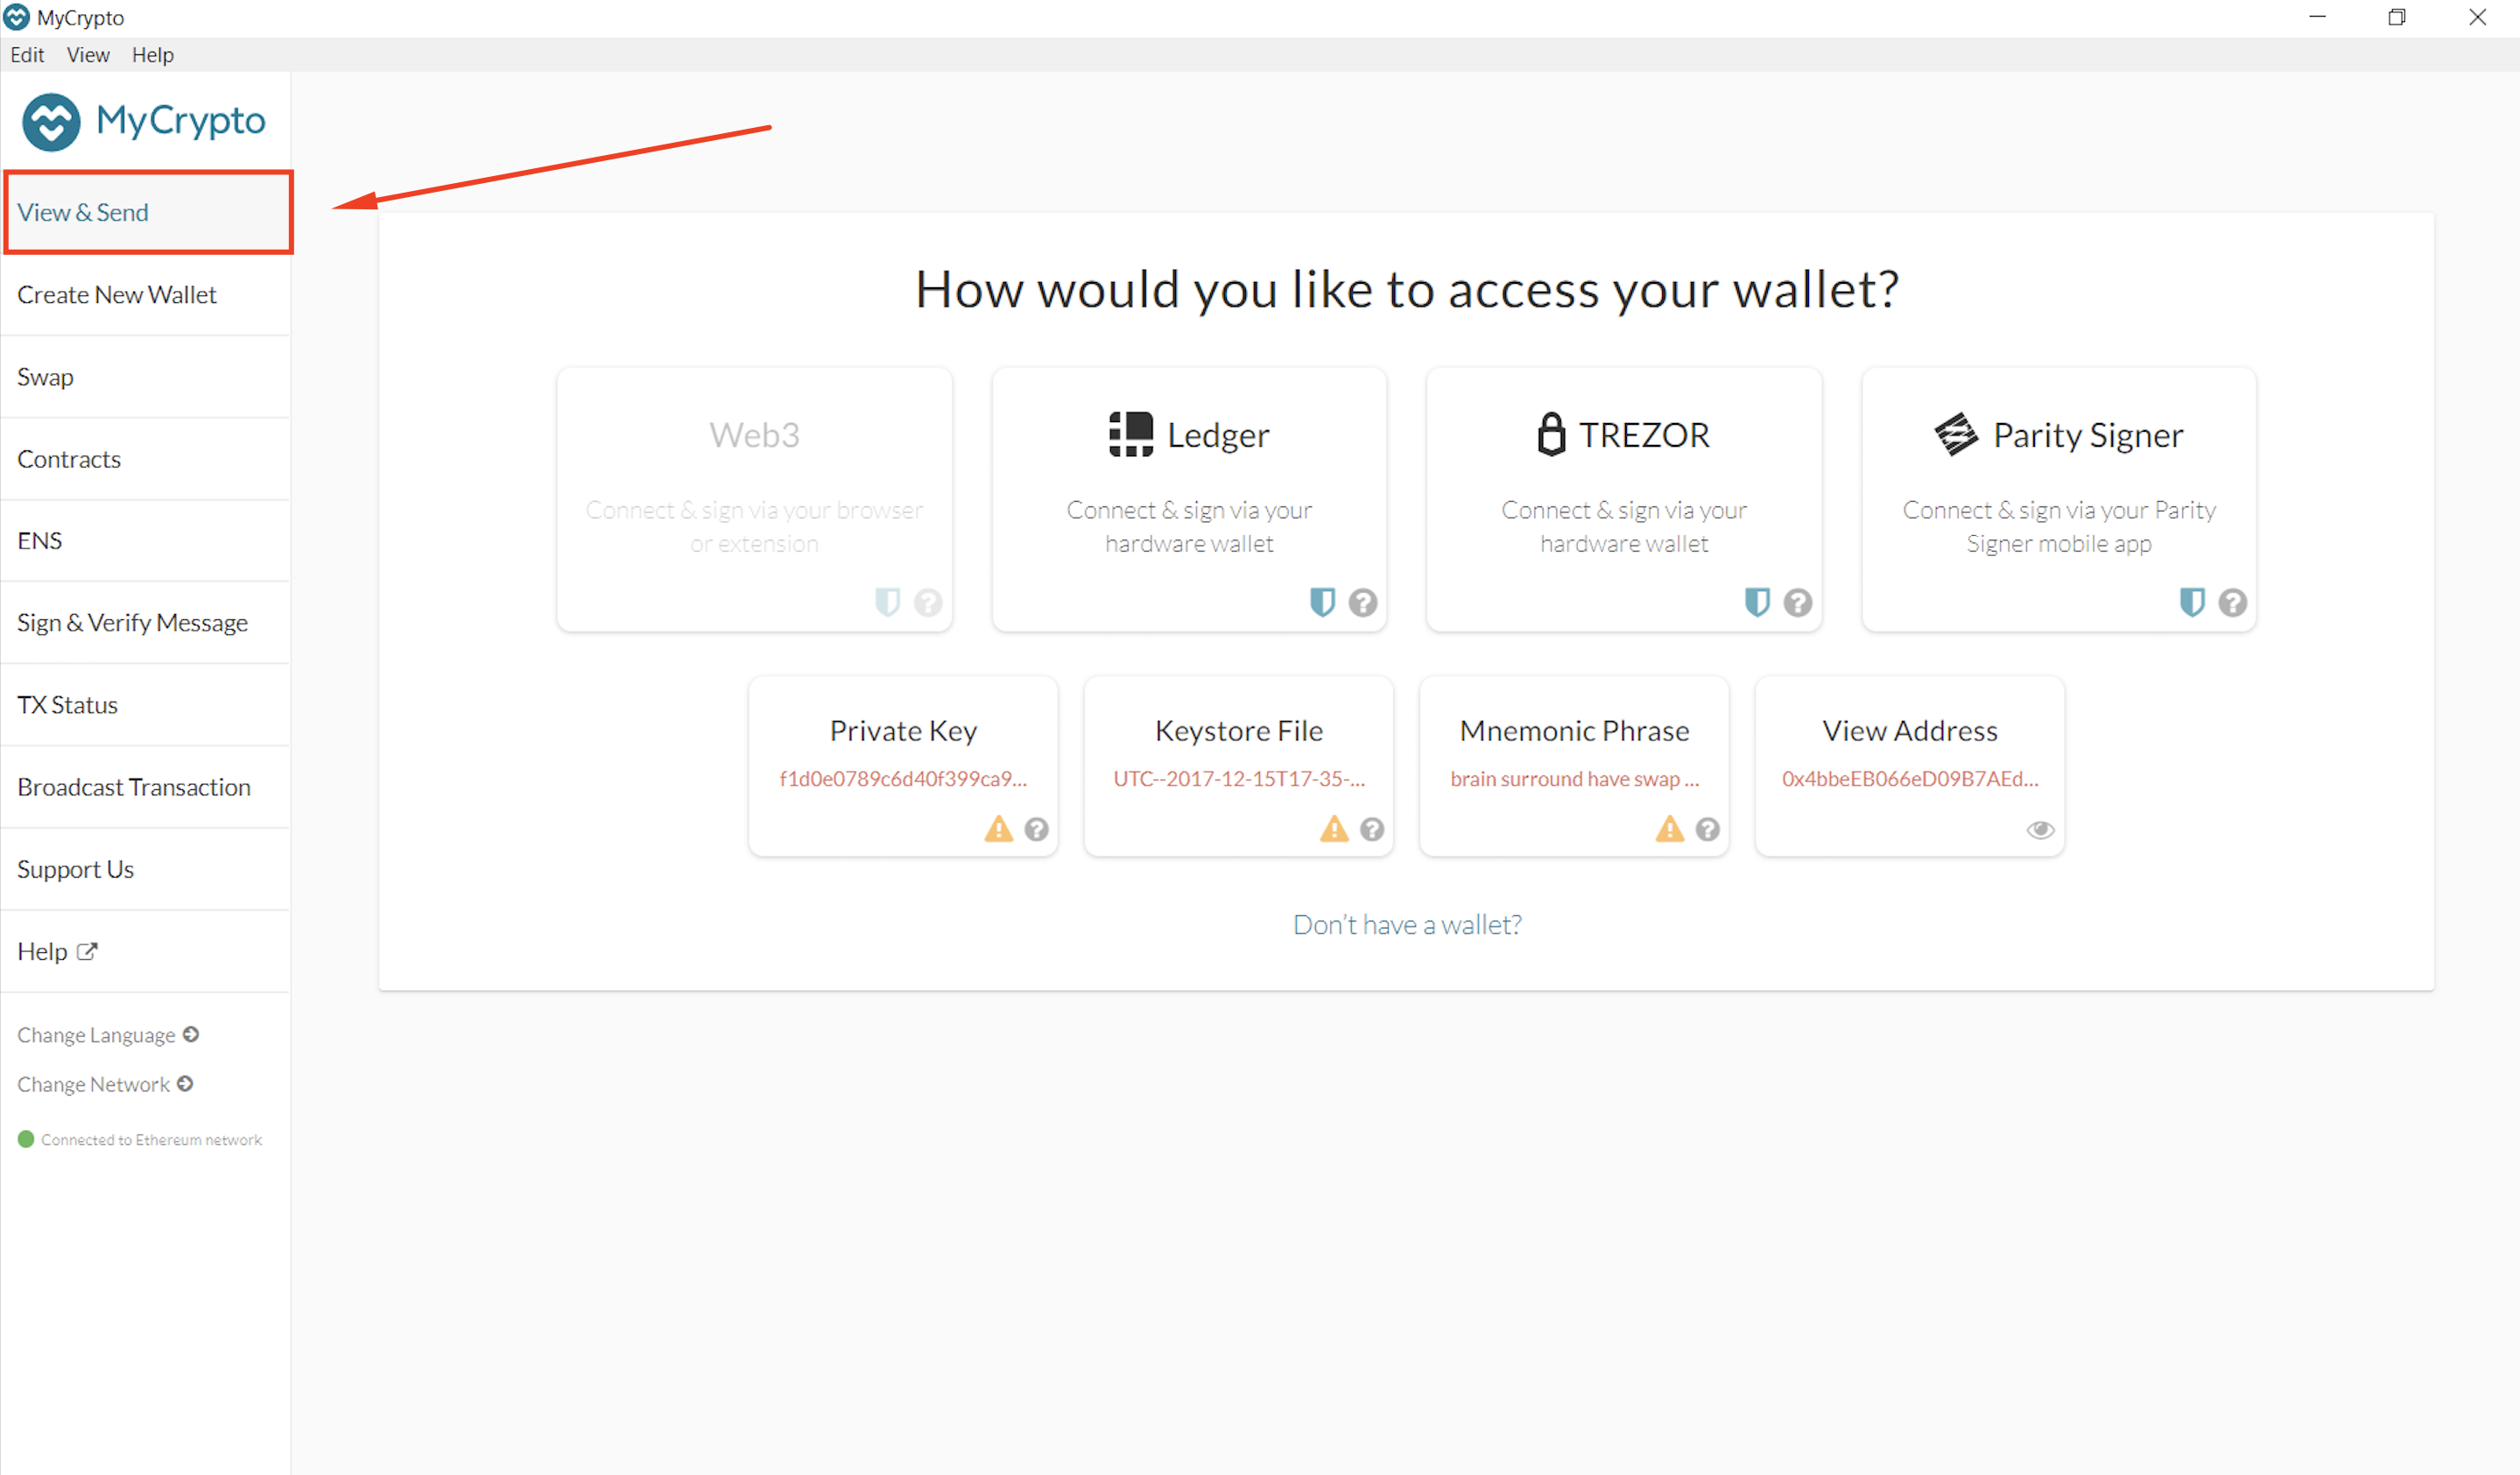Choose the TREZOR wallet option
Image resolution: width=2520 pixels, height=1475 pixels.
[1624, 499]
